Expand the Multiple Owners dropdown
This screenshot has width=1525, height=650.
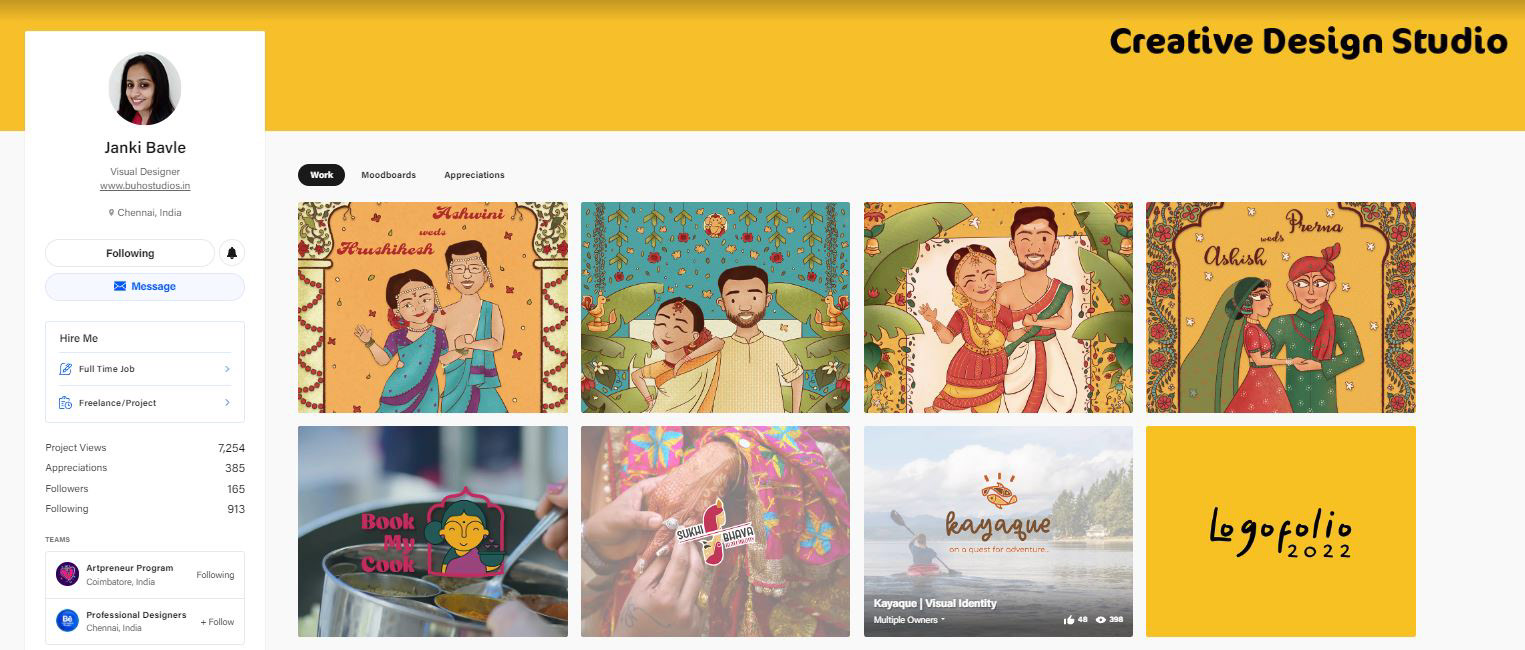pyautogui.click(x=909, y=620)
